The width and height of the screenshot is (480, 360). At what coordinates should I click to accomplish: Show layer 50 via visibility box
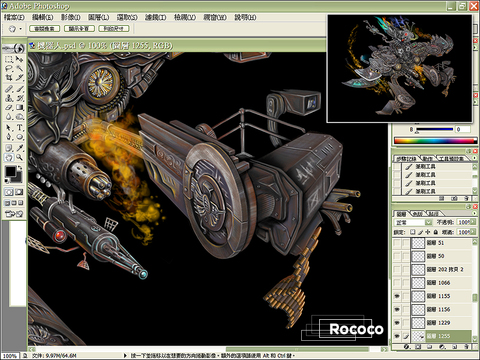pyautogui.click(x=397, y=256)
